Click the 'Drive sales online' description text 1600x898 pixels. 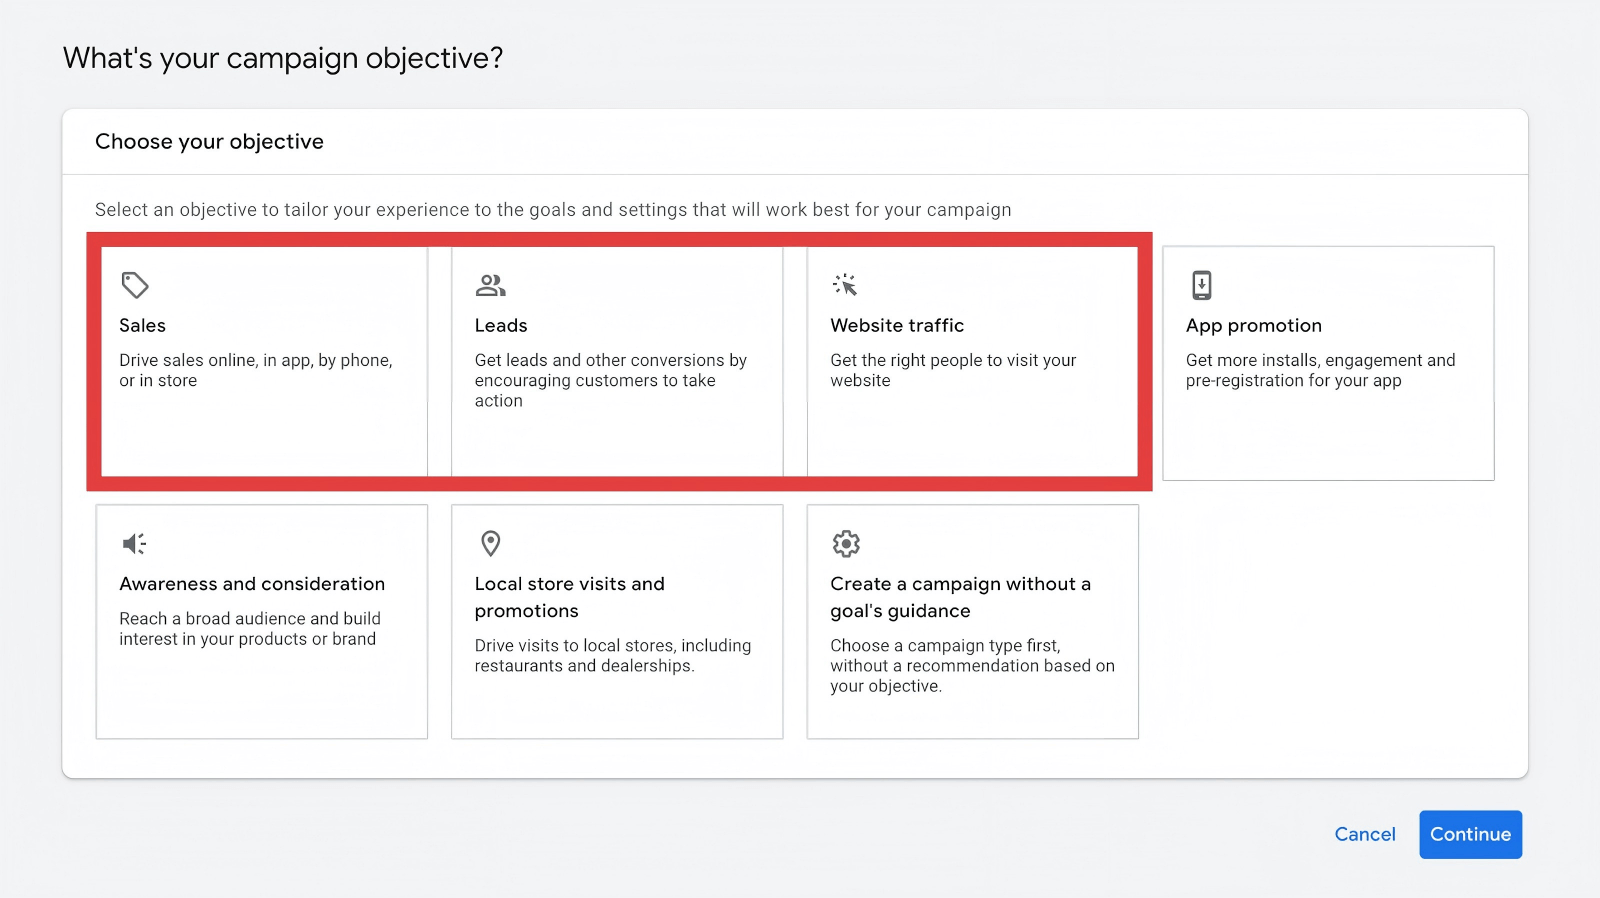coord(255,370)
